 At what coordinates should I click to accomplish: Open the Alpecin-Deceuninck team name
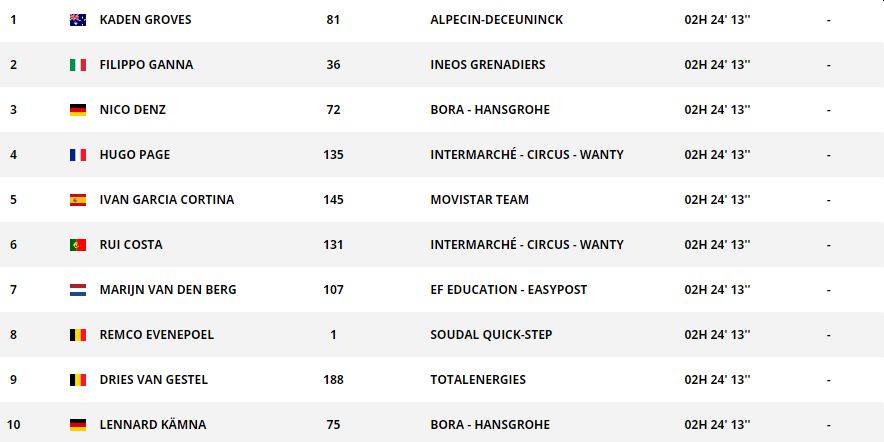(x=496, y=20)
